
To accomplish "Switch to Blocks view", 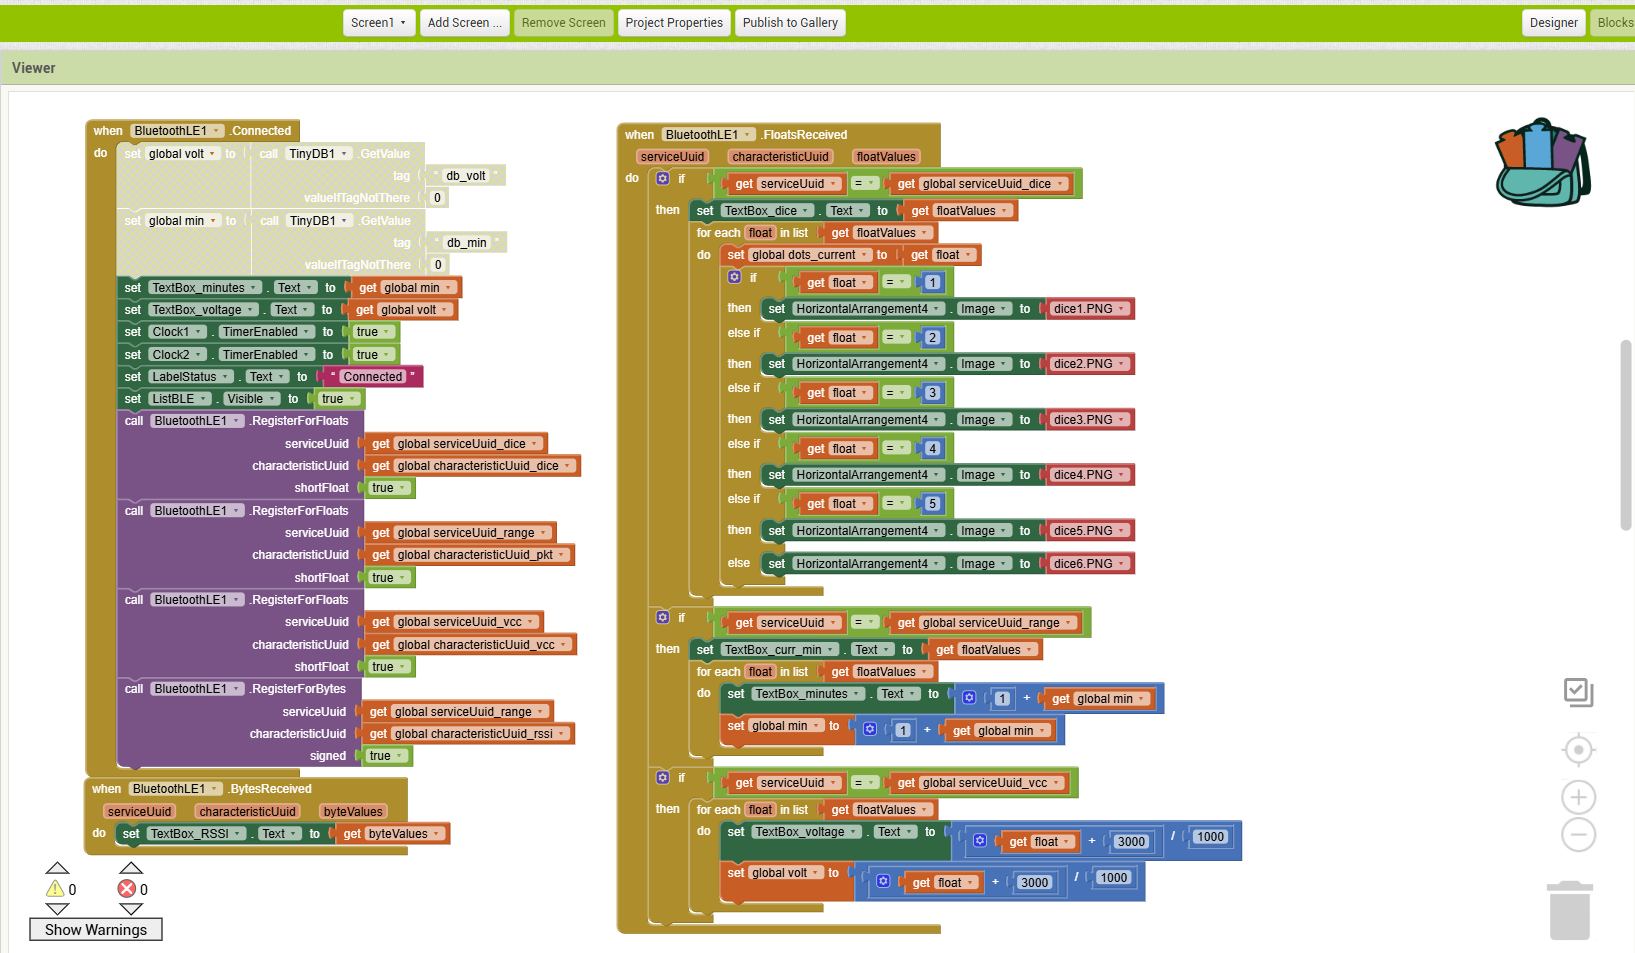I will (x=1614, y=22).
